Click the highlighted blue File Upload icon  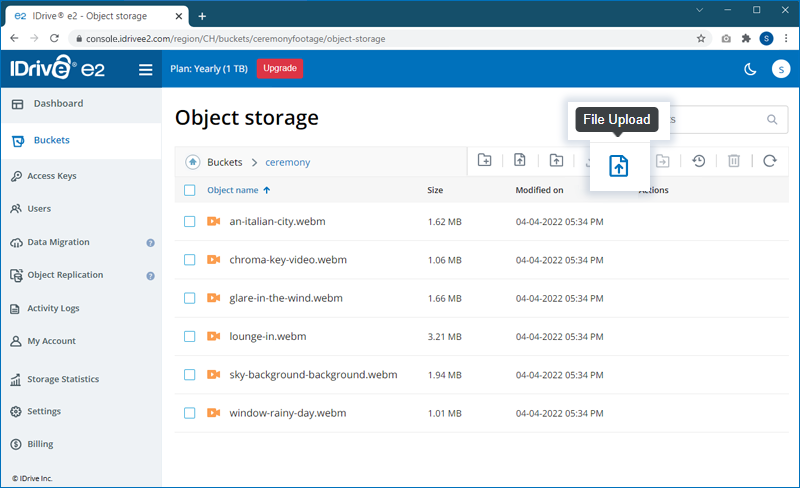point(619,166)
